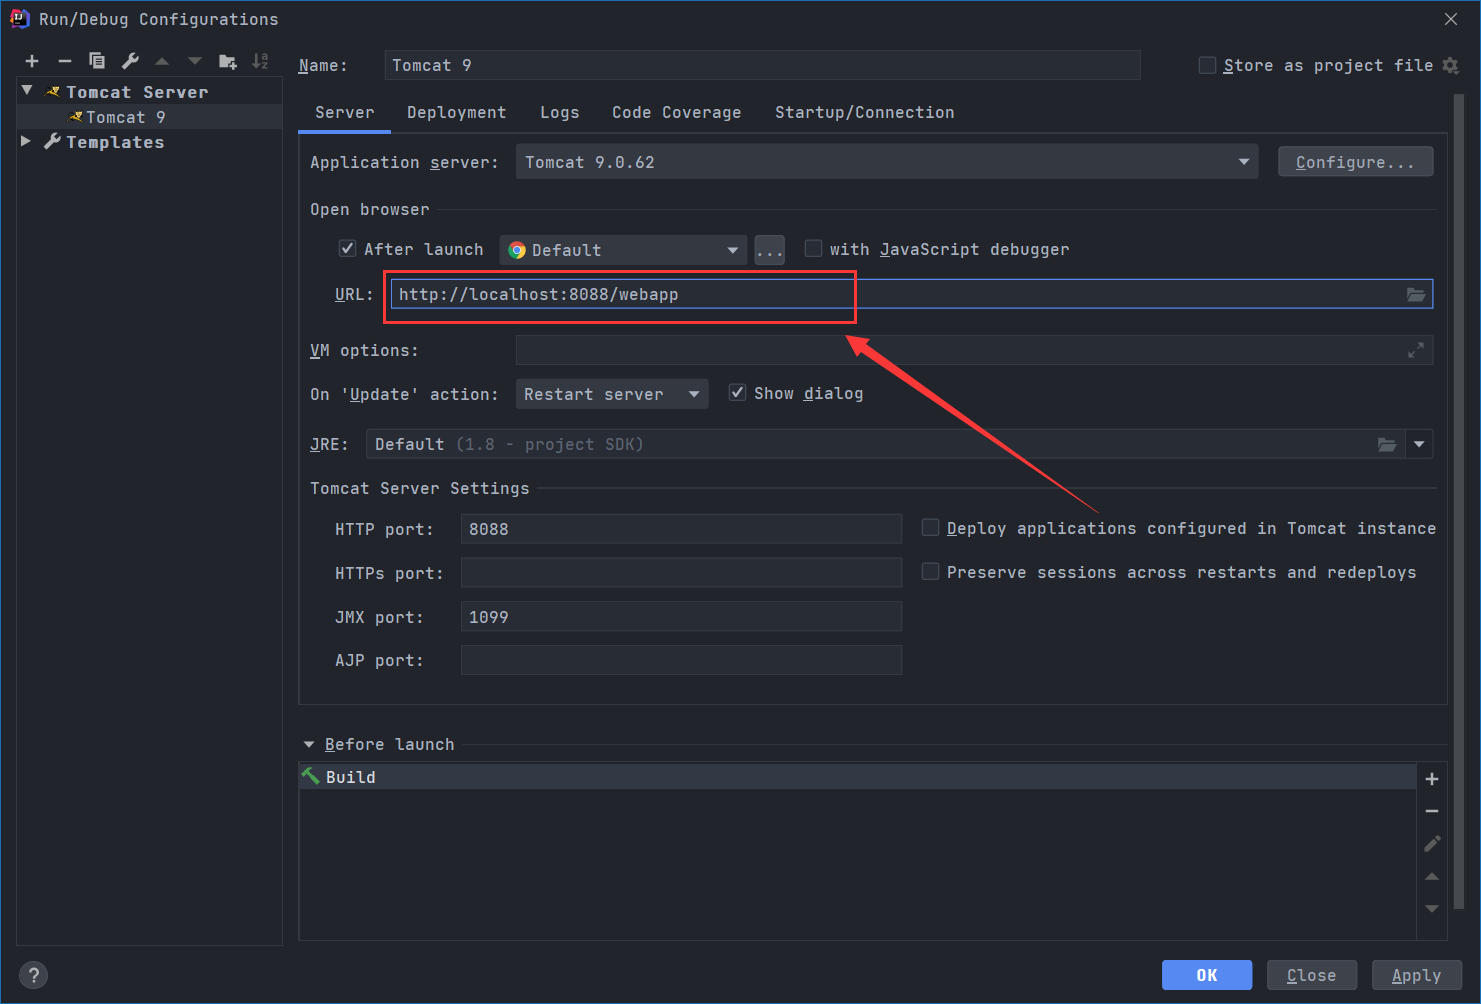This screenshot has width=1481, height=1004.
Task: Move Before launch task down
Action: click(x=1432, y=909)
